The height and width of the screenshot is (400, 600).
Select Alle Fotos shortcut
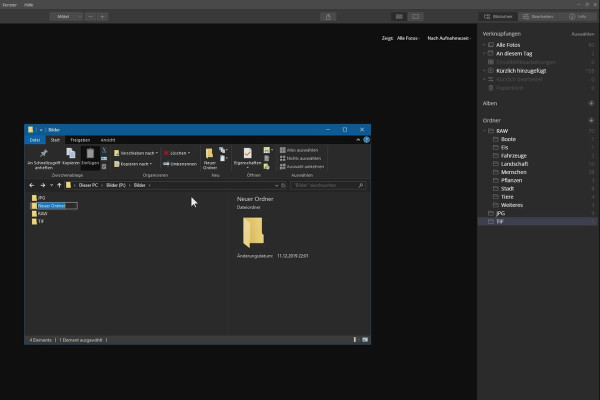508,45
